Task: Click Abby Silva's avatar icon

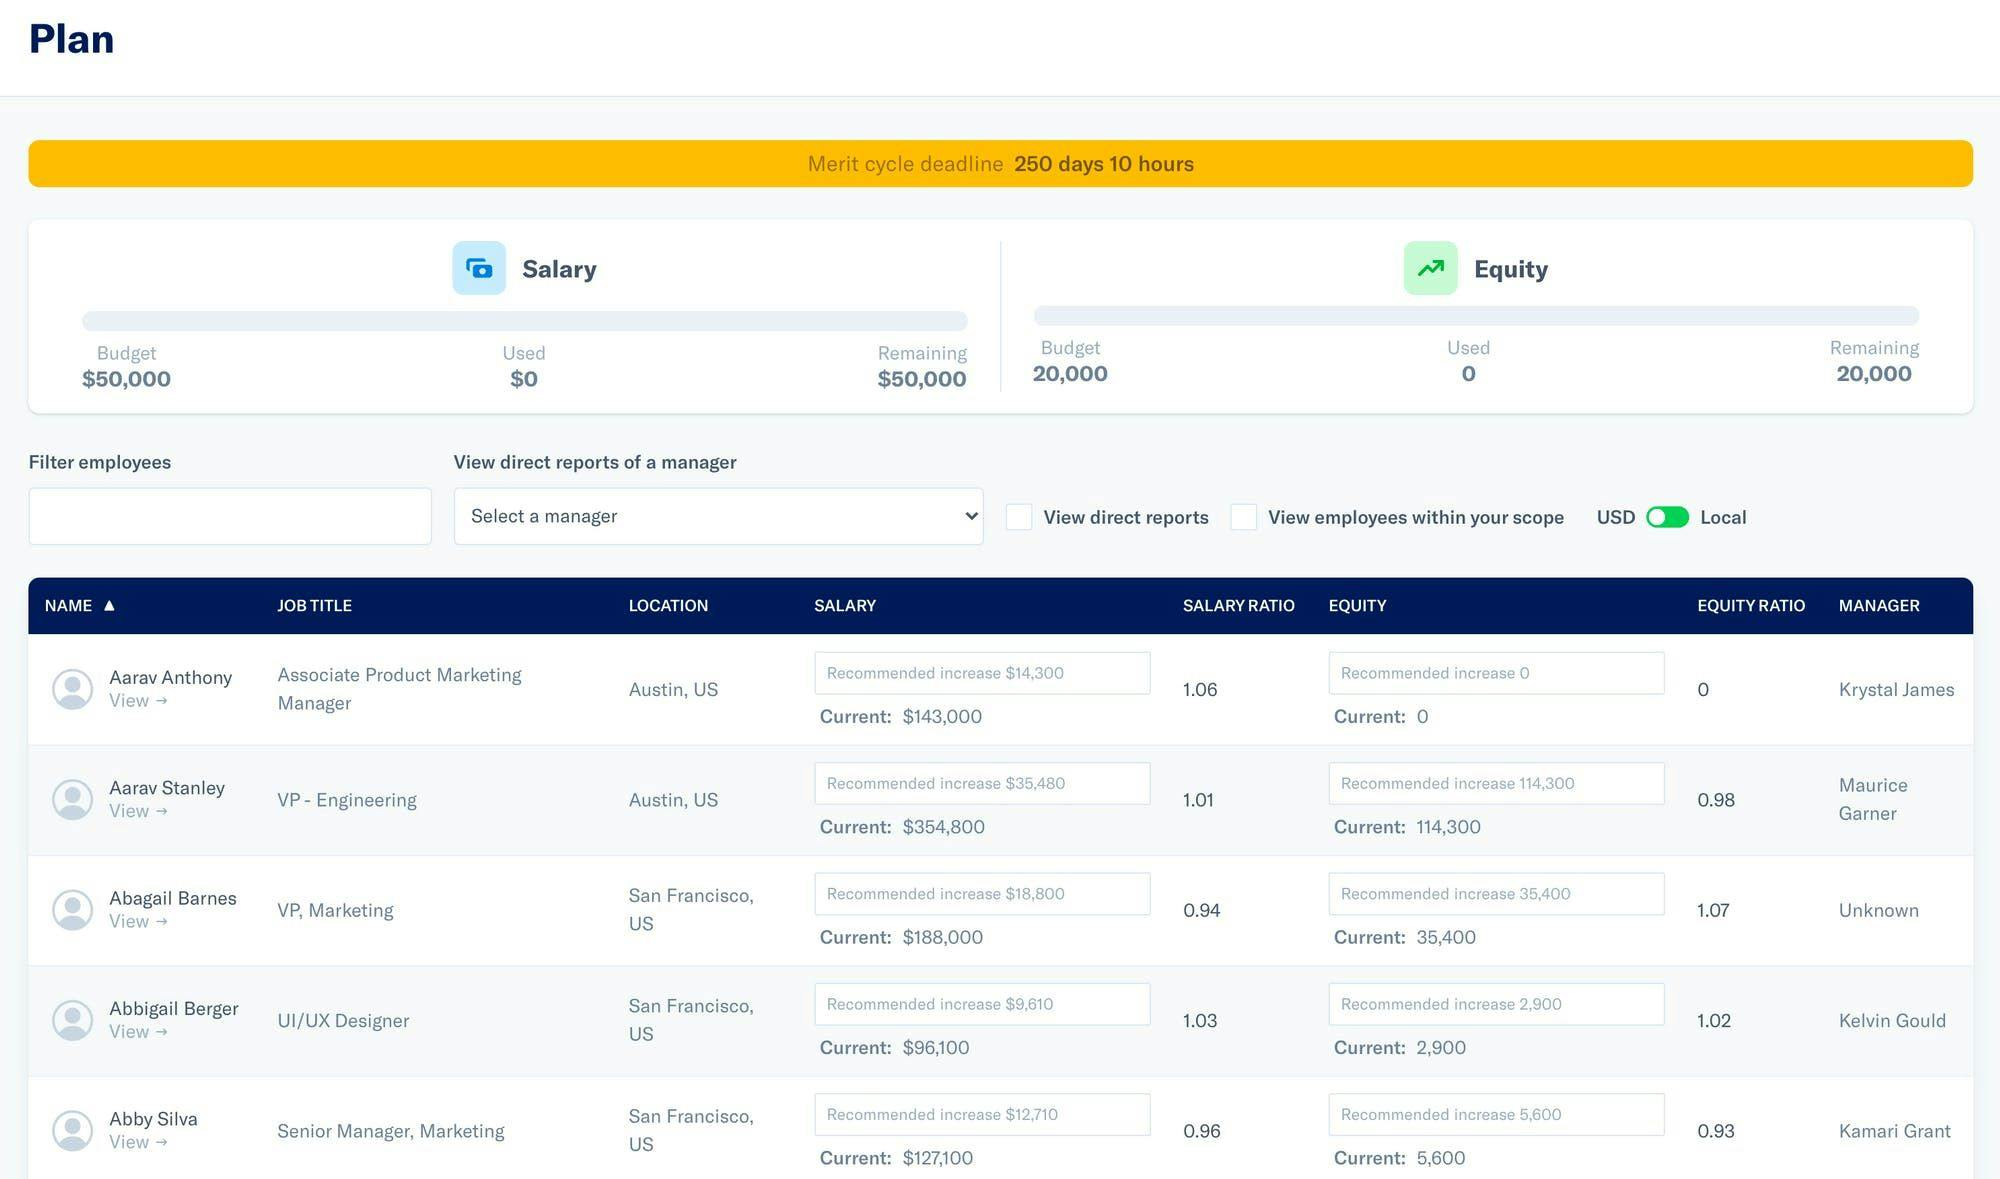Action: tap(72, 1130)
